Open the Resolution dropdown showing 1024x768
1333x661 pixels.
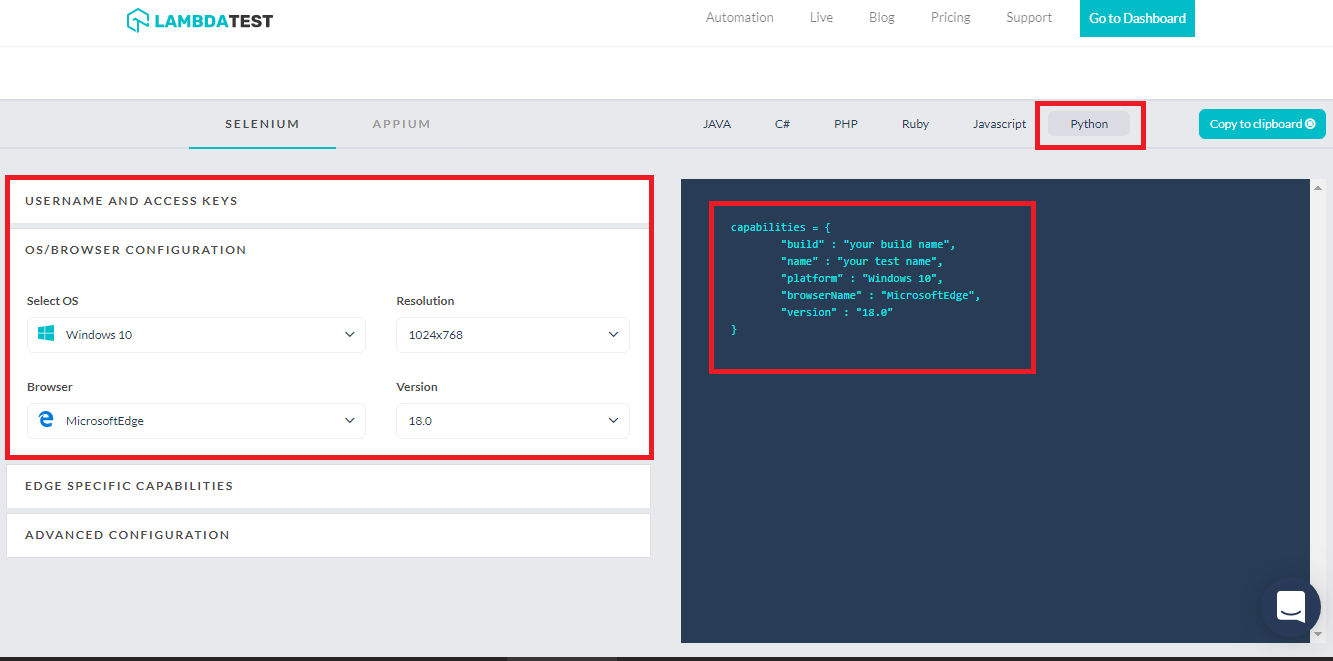(512, 335)
